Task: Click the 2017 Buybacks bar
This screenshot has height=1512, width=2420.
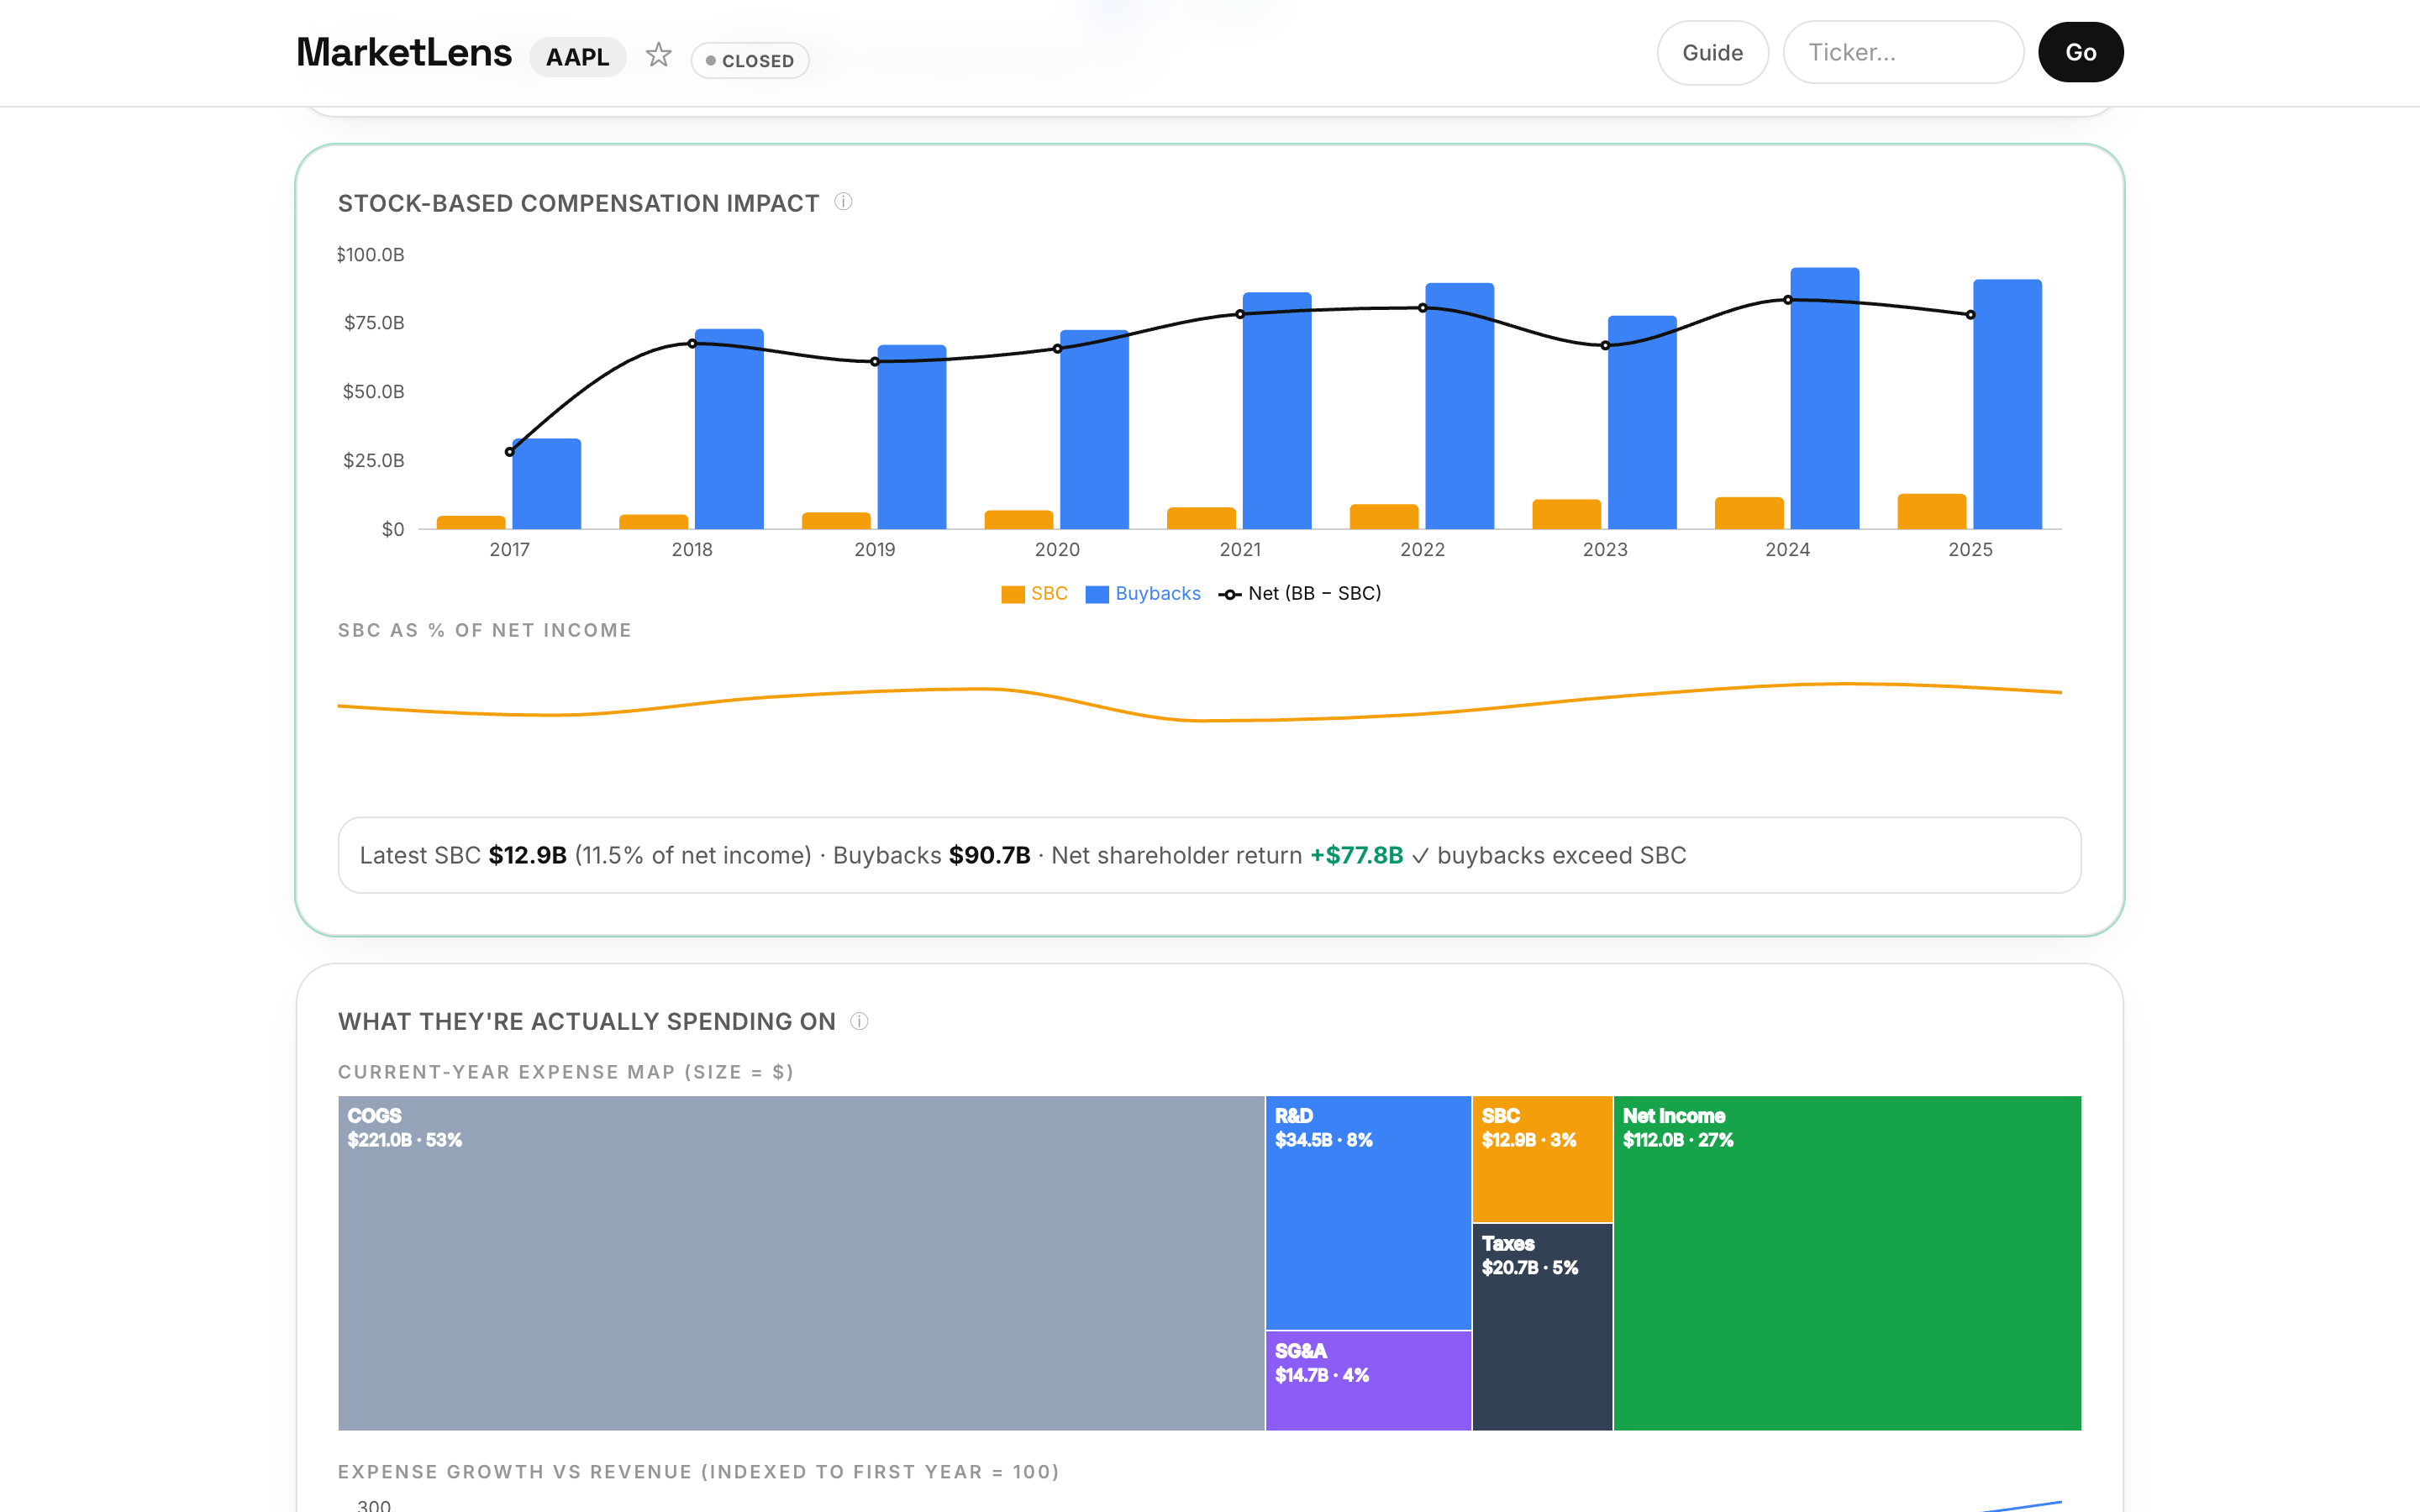Action: point(546,484)
